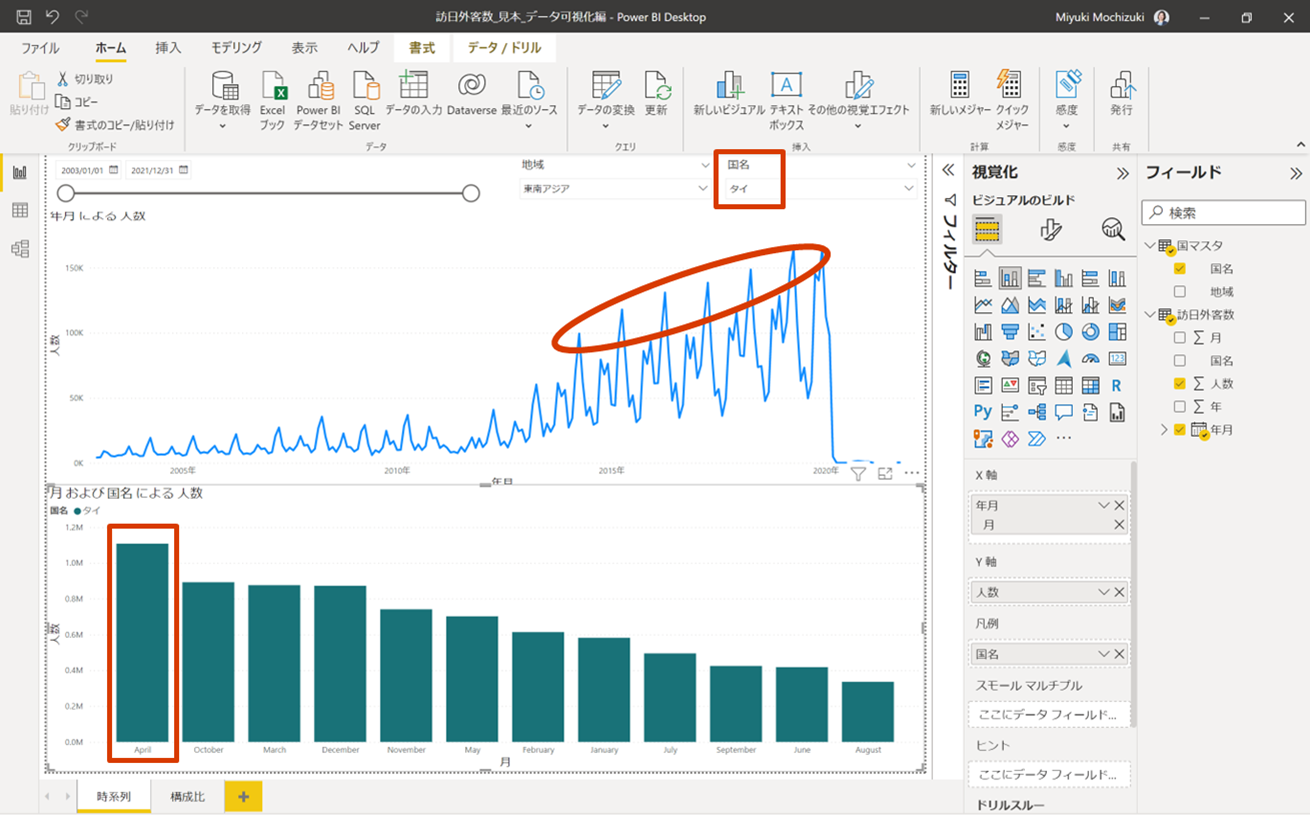Image resolution: width=1310 pixels, height=815 pixels.
Task: Switch to 構成比 page tab
Action: point(188,797)
